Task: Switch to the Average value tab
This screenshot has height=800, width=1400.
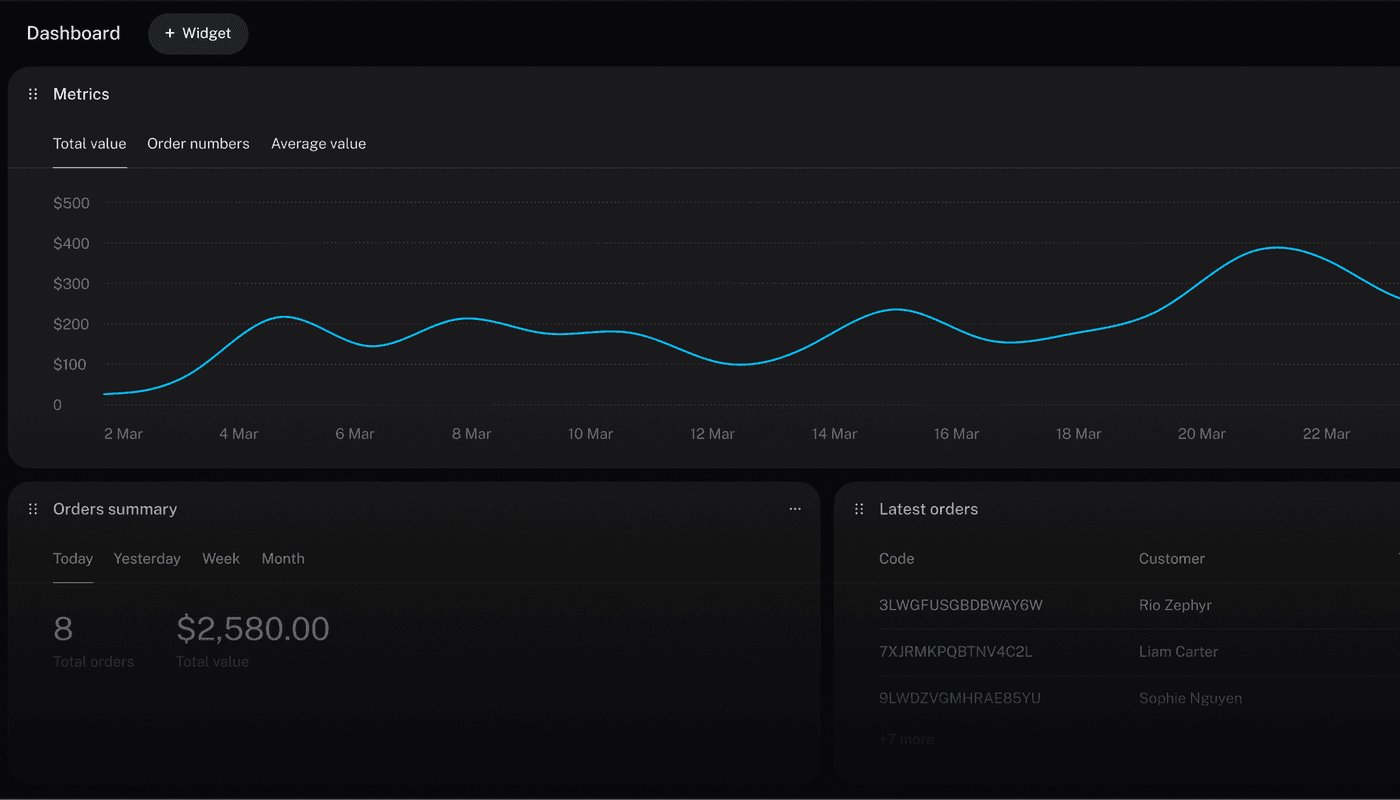Action: pos(318,144)
